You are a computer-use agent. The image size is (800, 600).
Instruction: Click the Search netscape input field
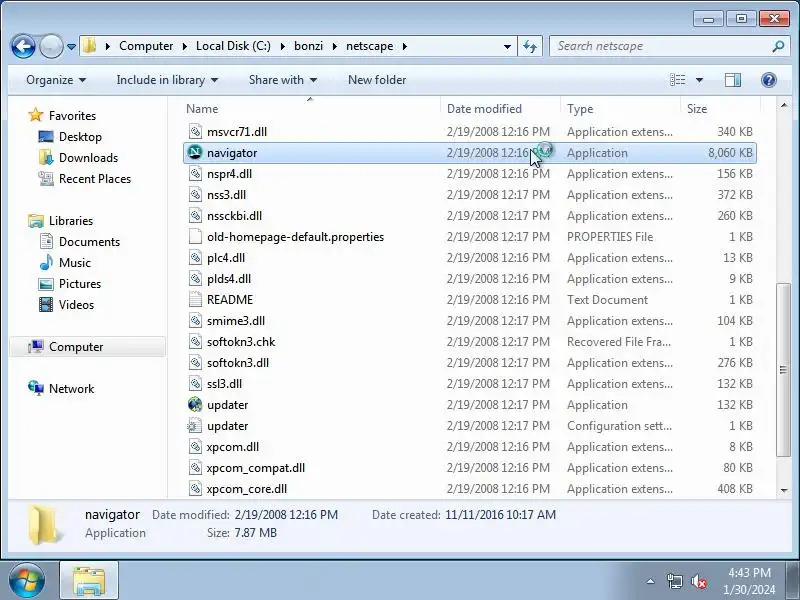coord(662,46)
